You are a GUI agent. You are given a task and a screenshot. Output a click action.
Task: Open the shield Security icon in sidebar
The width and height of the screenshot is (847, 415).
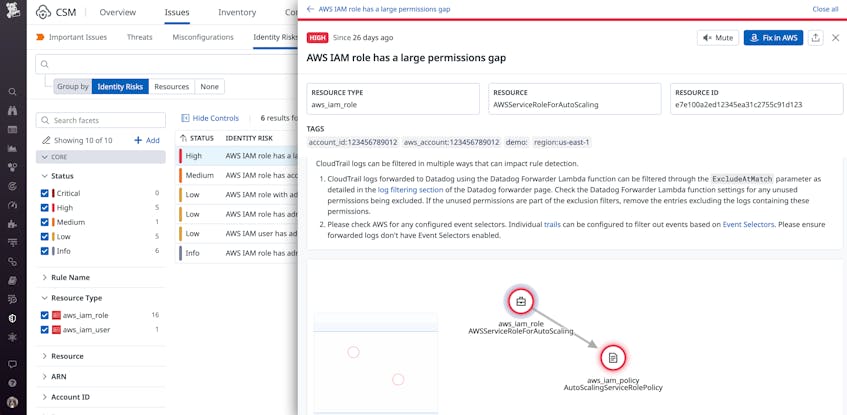click(x=12, y=318)
